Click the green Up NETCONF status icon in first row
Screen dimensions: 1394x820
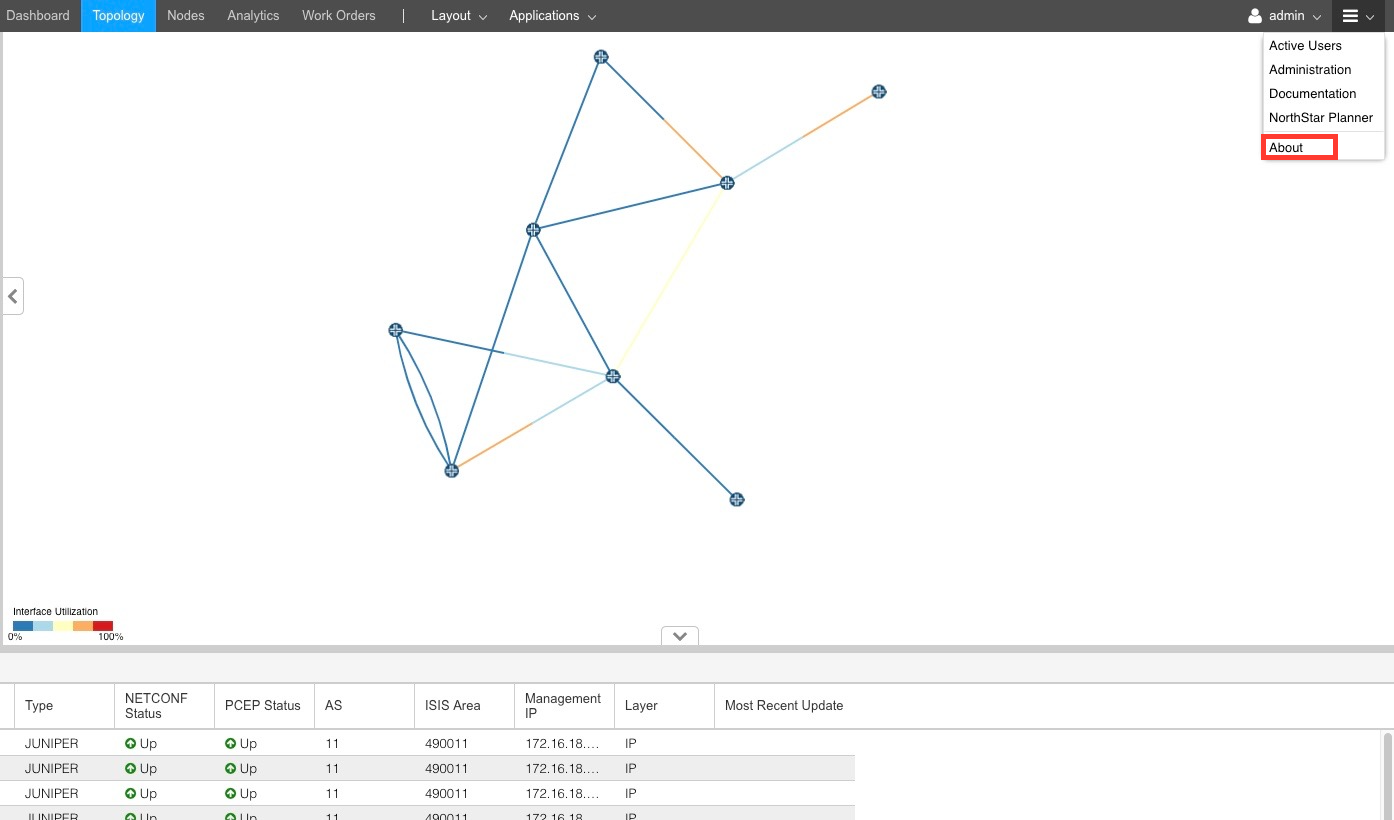(131, 743)
